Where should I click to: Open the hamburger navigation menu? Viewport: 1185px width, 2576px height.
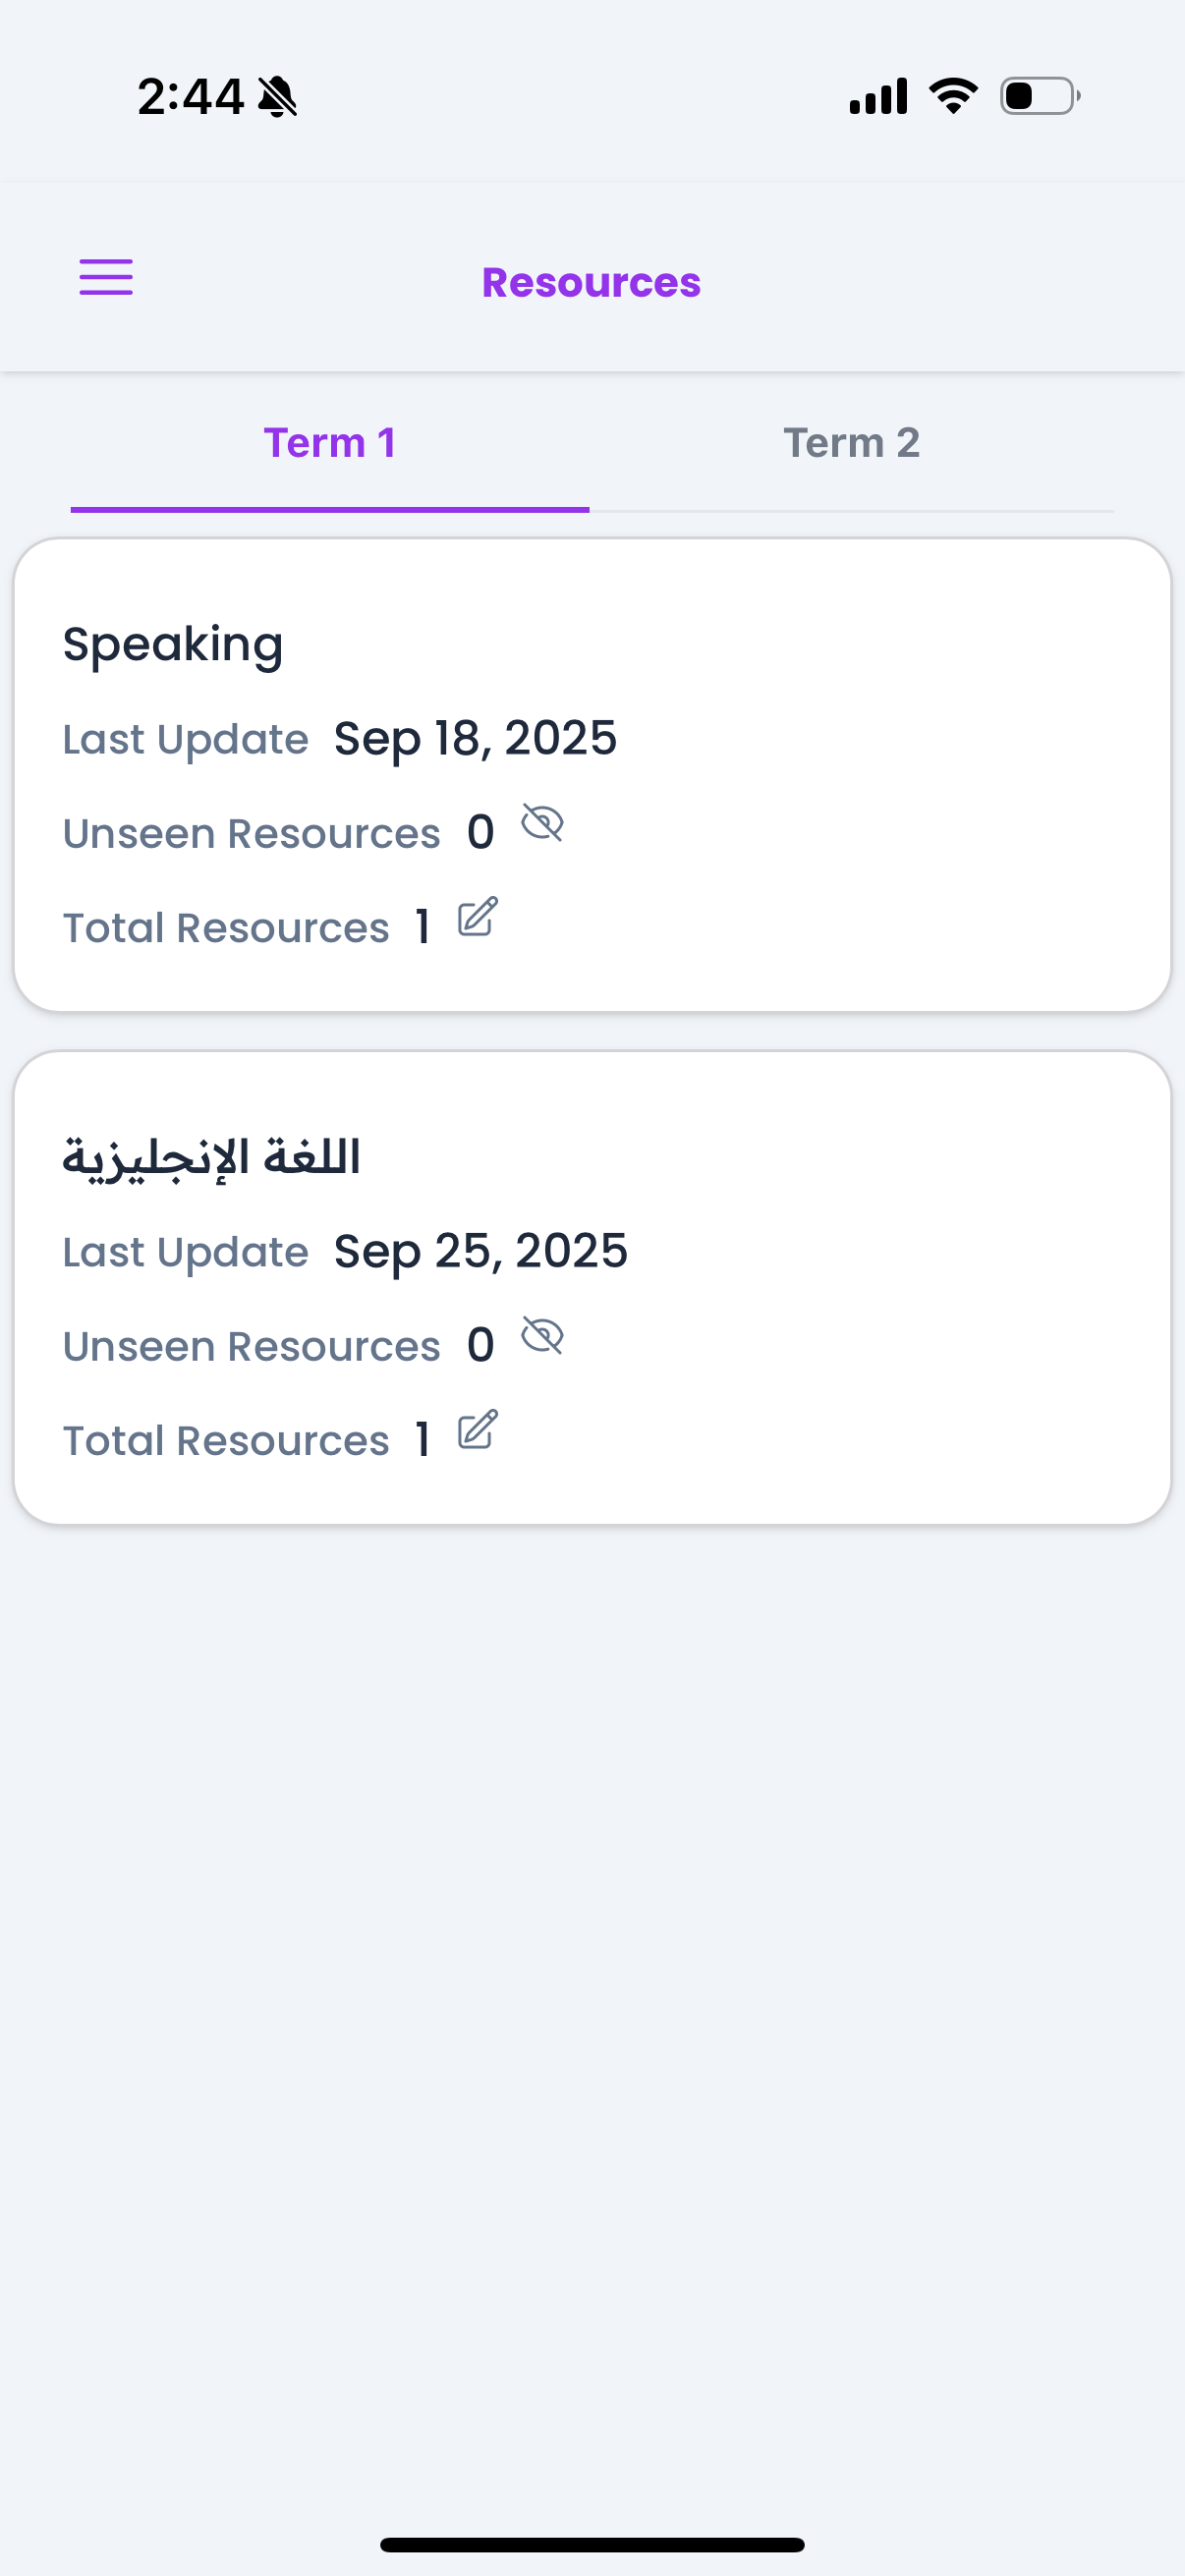106,277
